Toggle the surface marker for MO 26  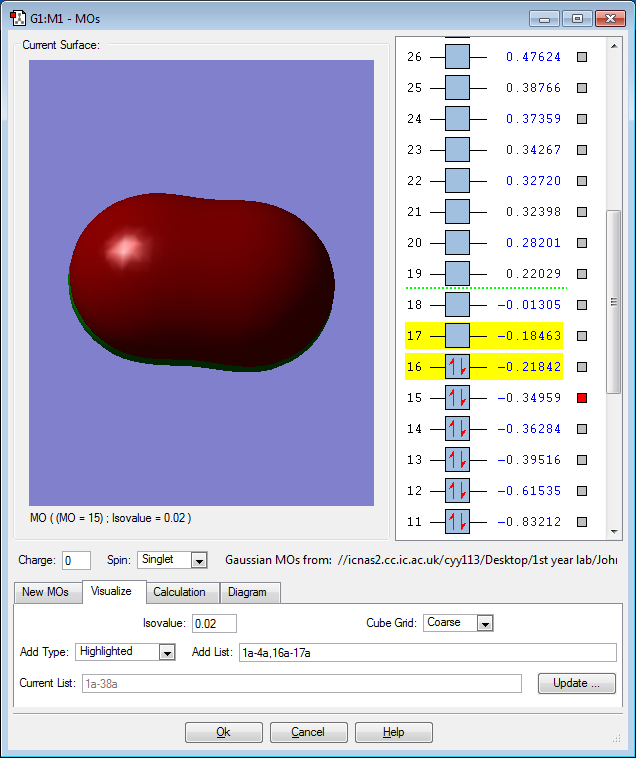tap(583, 57)
